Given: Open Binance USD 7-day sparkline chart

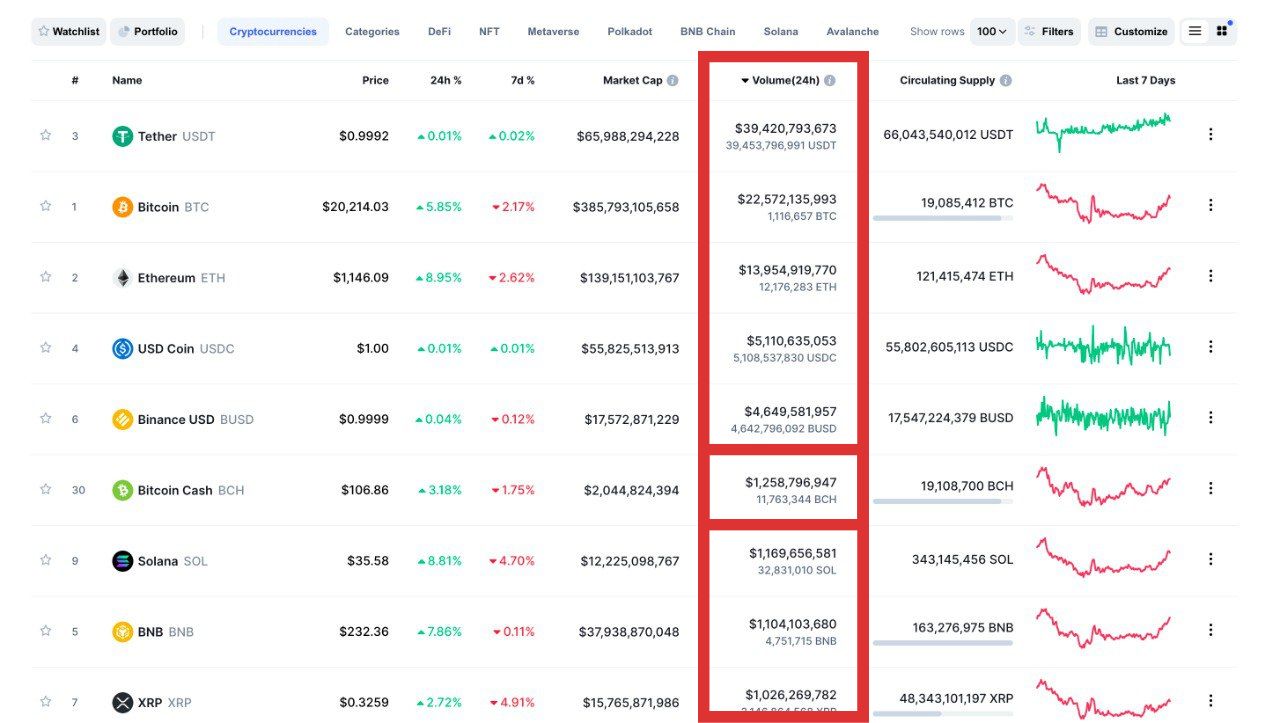Looking at the screenshot, I should [1103, 416].
